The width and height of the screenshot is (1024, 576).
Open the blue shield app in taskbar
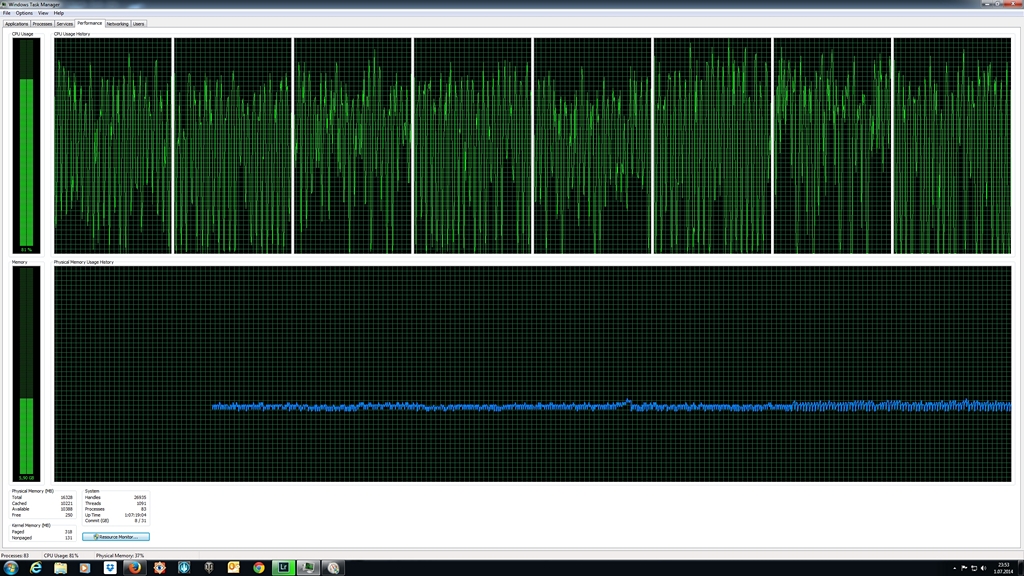(184, 568)
